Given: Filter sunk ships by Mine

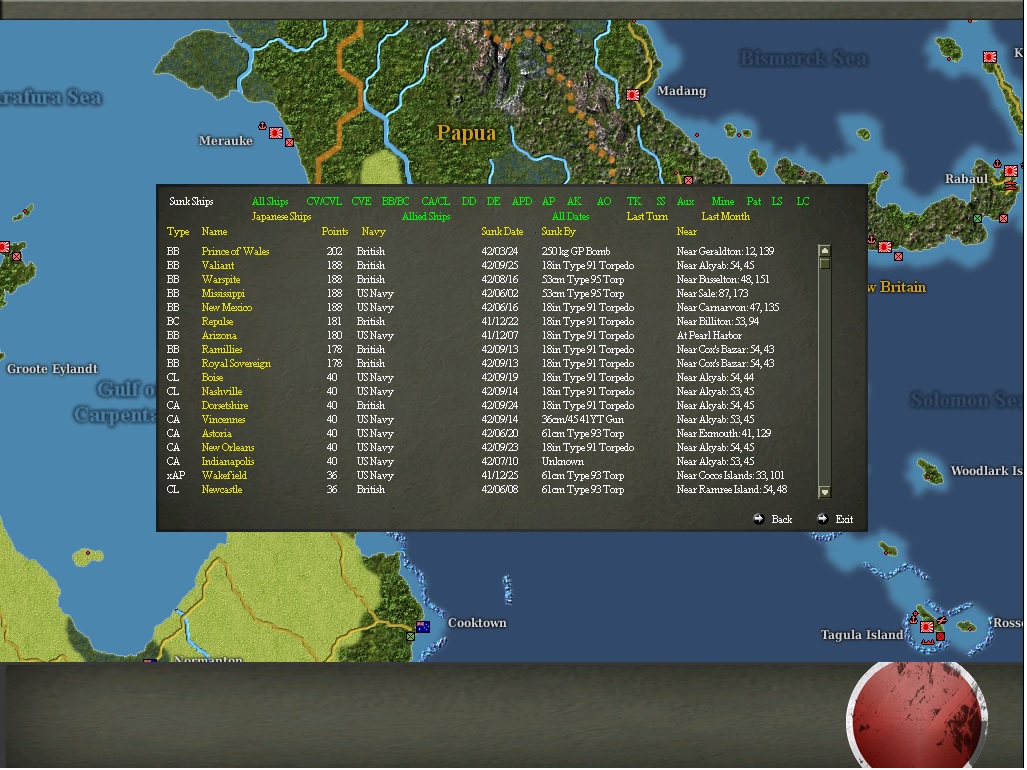Looking at the screenshot, I should [x=722, y=201].
